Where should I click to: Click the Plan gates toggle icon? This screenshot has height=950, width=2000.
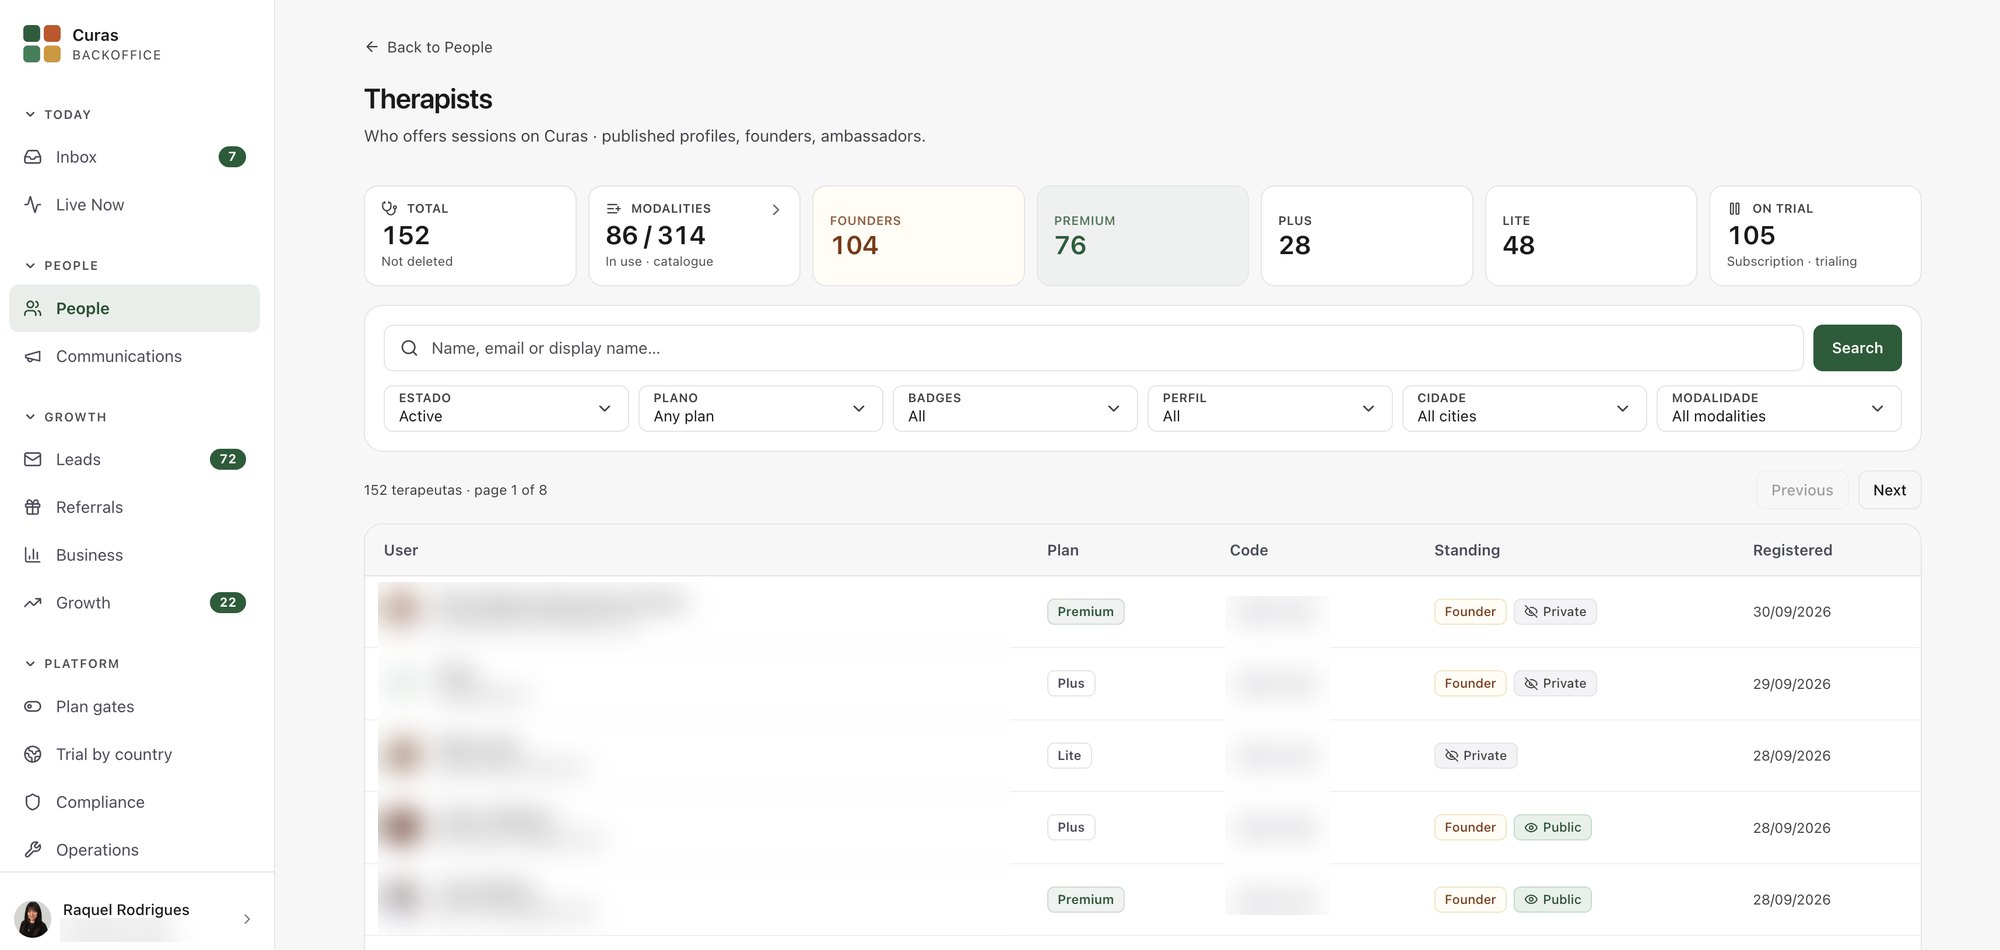pyautogui.click(x=33, y=707)
